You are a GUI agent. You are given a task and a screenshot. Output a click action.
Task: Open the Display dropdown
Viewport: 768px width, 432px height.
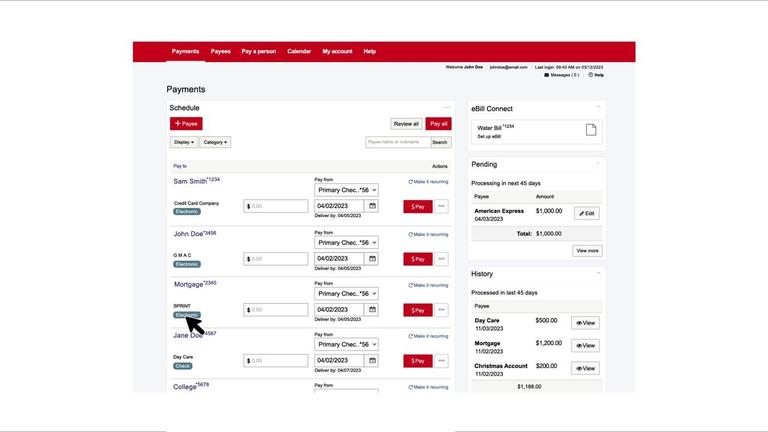pos(184,142)
